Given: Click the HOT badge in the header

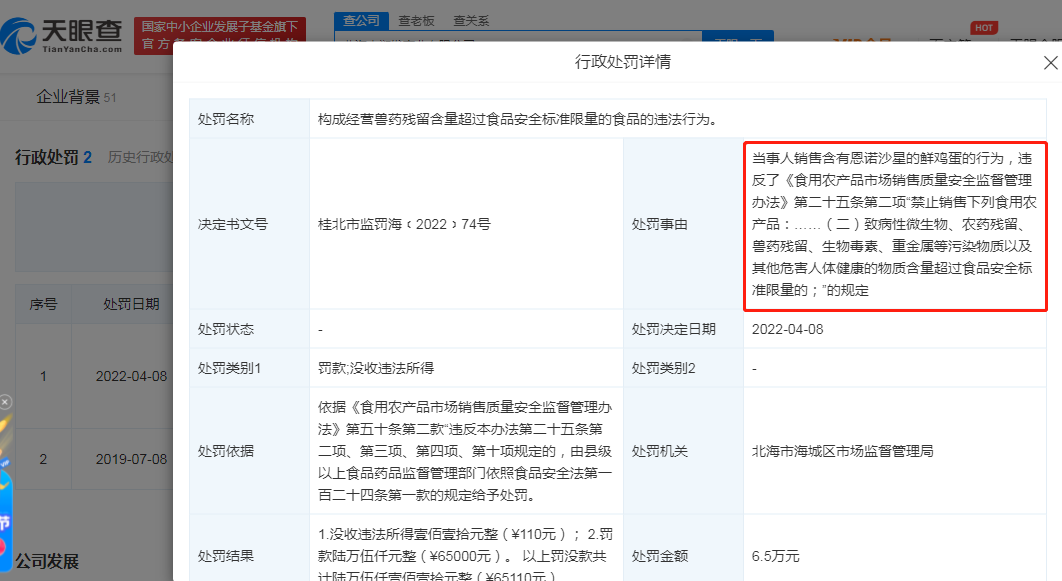Looking at the screenshot, I should (984, 27).
